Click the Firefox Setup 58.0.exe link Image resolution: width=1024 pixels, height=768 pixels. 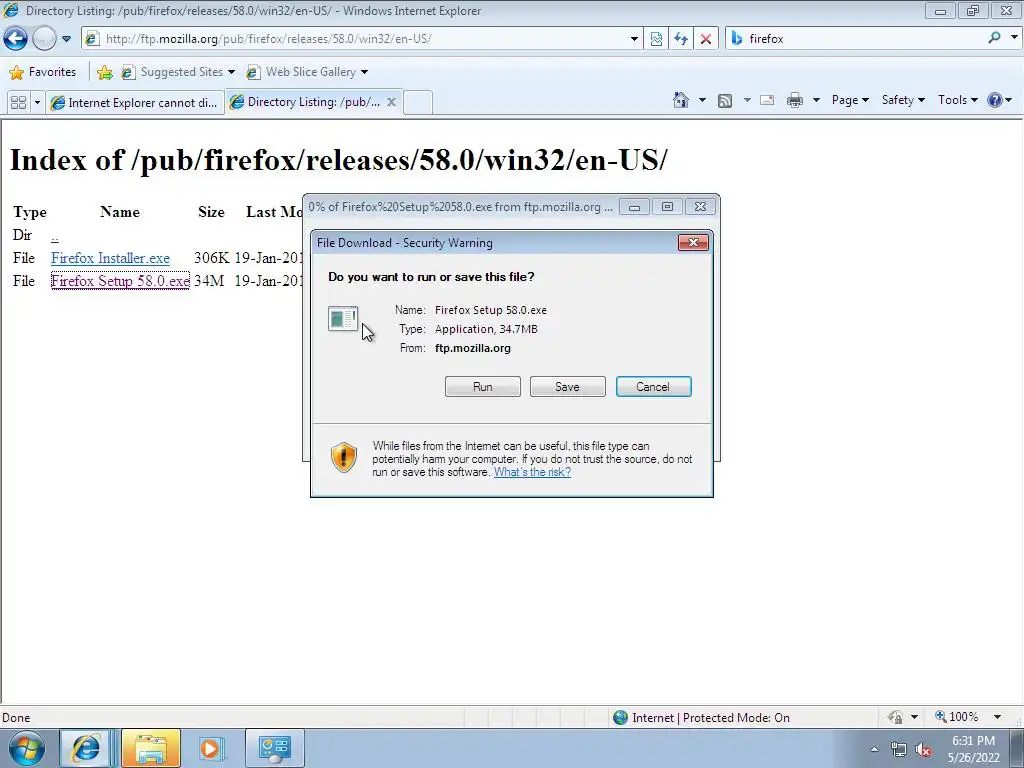coord(120,281)
